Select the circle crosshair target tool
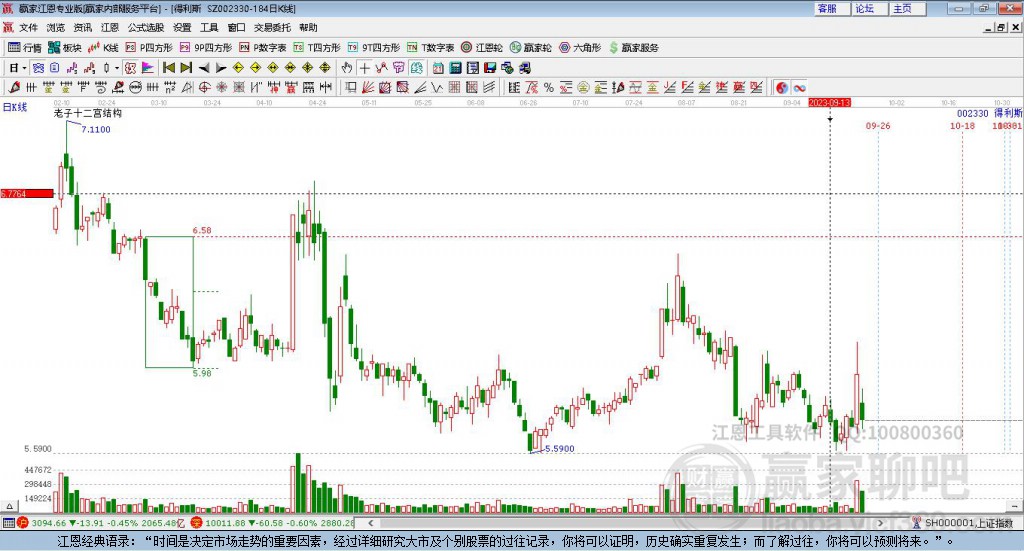1024x551 pixels. point(204,87)
